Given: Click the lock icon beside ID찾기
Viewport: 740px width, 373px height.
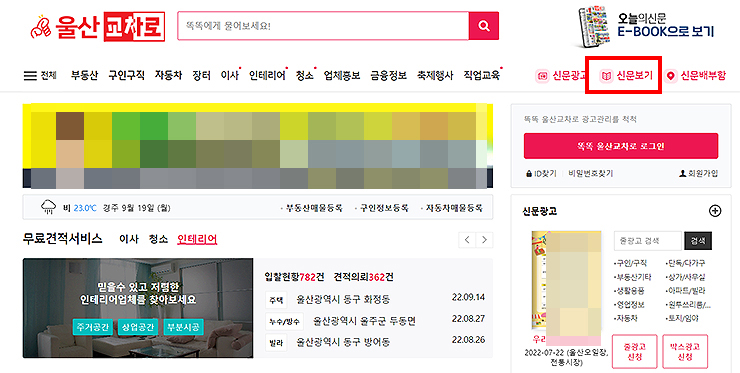Looking at the screenshot, I should click(529, 174).
